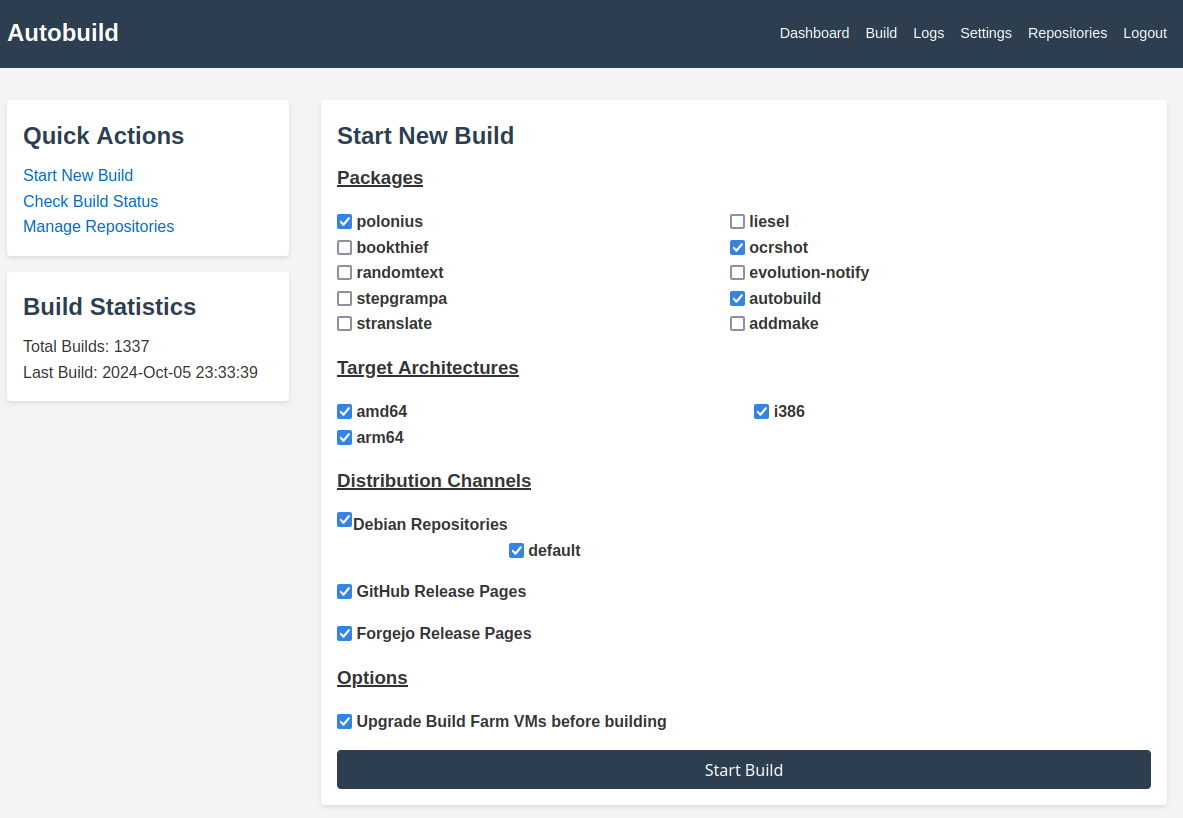Image resolution: width=1183 pixels, height=818 pixels.
Task: Uncheck the amd64 architecture
Action: tap(344, 411)
